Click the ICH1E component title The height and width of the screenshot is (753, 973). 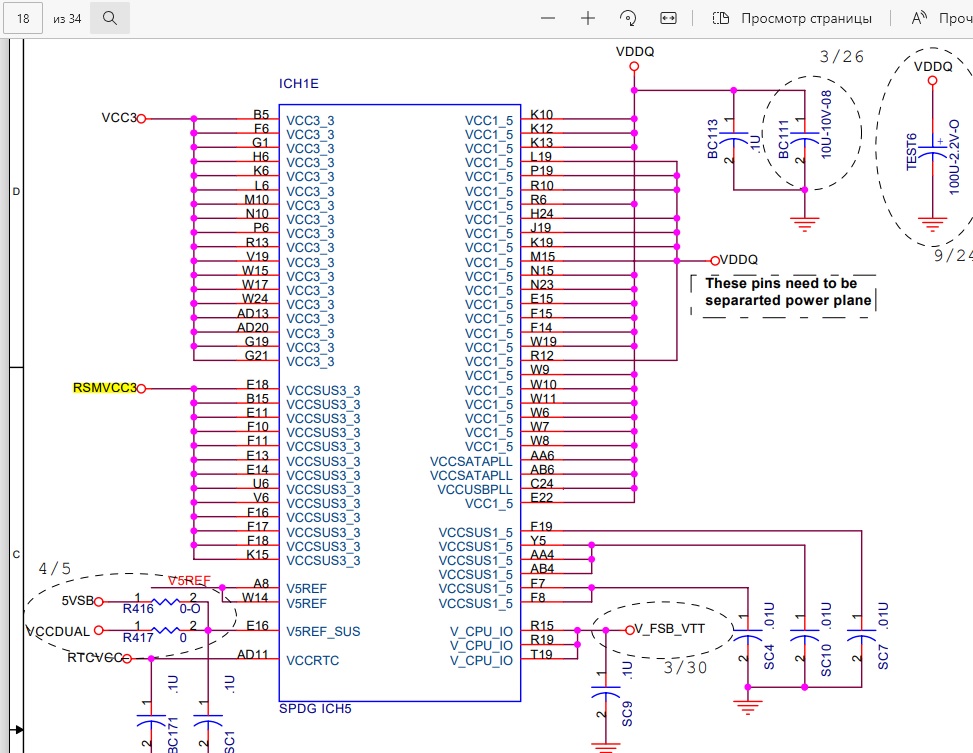coord(298,84)
